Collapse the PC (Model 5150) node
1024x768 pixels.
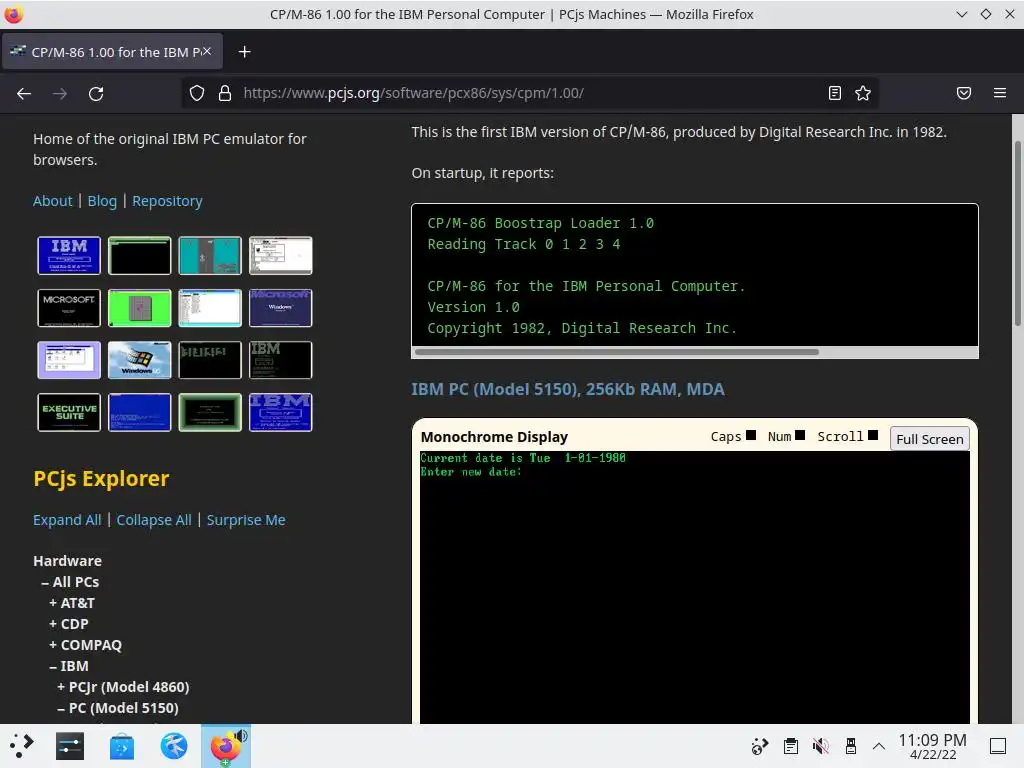click(x=118, y=708)
